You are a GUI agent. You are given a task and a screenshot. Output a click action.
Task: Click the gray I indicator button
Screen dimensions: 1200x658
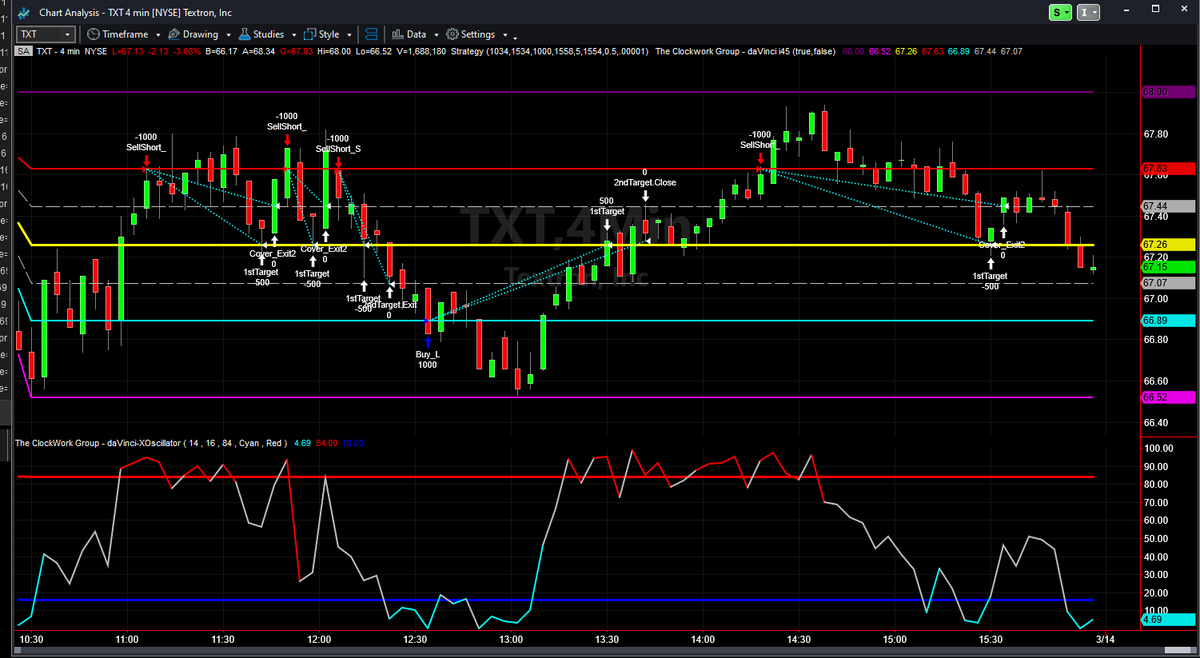pos(1088,12)
